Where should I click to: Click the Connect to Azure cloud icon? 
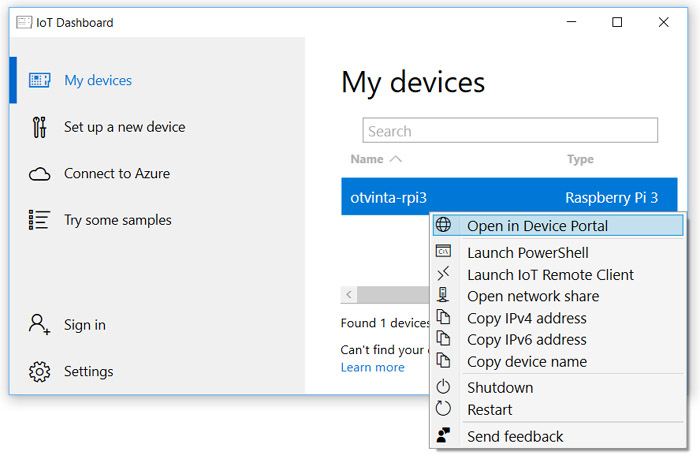point(40,174)
